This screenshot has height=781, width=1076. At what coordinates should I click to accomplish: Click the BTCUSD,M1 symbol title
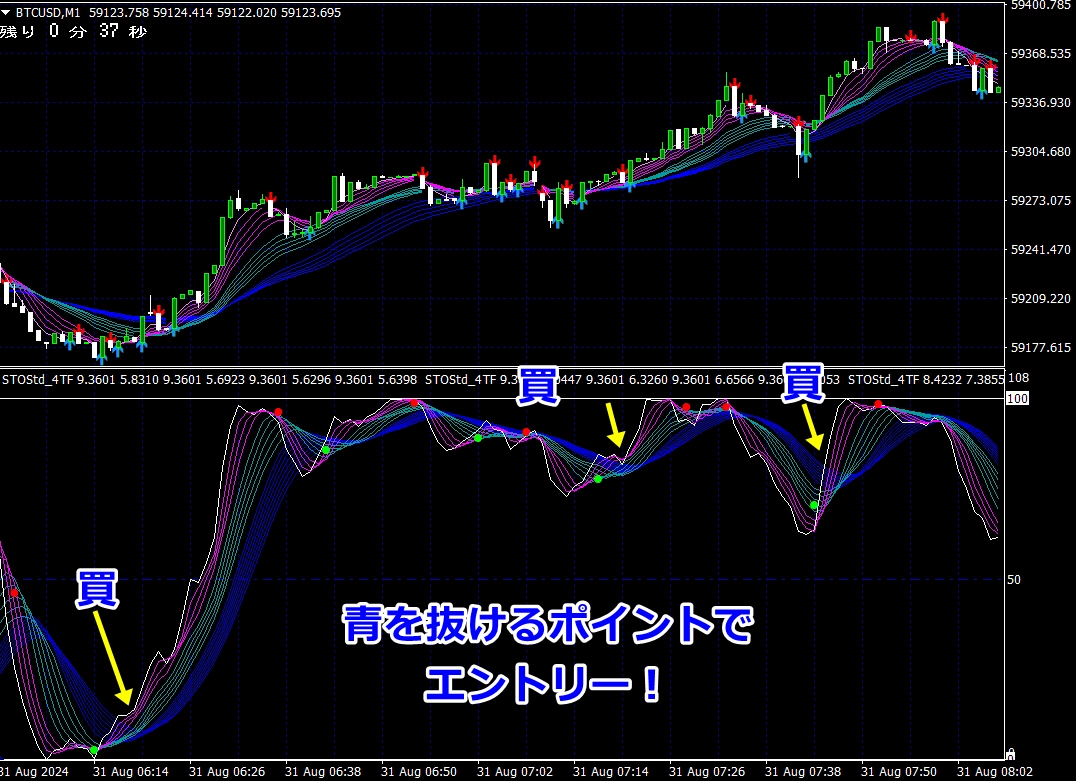(50, 13)
